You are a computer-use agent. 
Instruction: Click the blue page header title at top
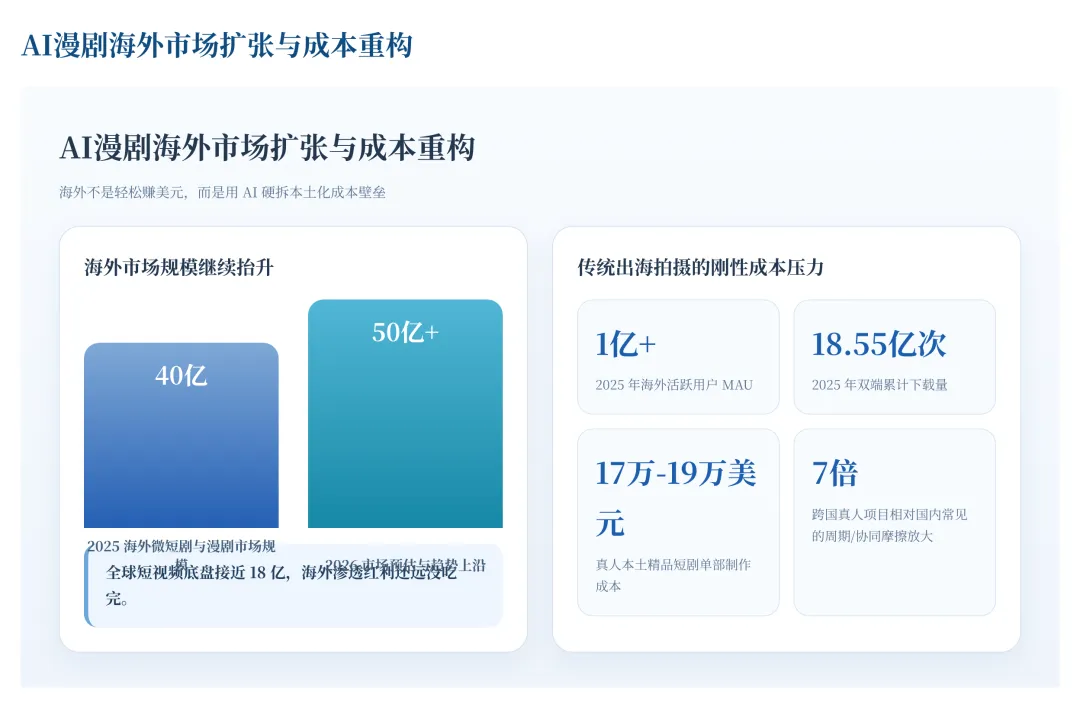tap(217, 45)
